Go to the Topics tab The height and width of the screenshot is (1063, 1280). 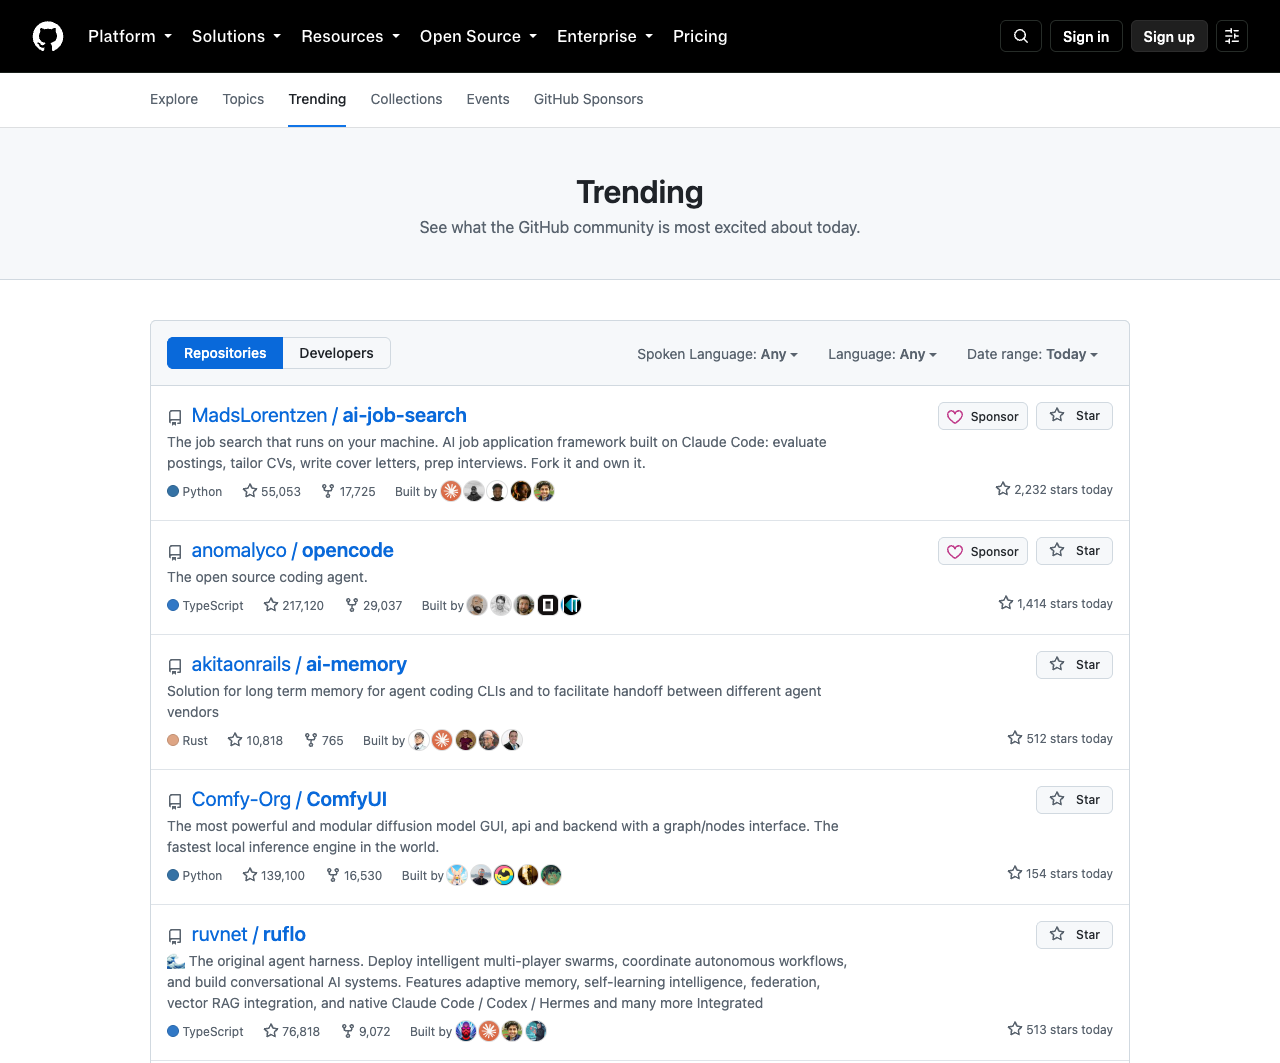click(243, 99)
